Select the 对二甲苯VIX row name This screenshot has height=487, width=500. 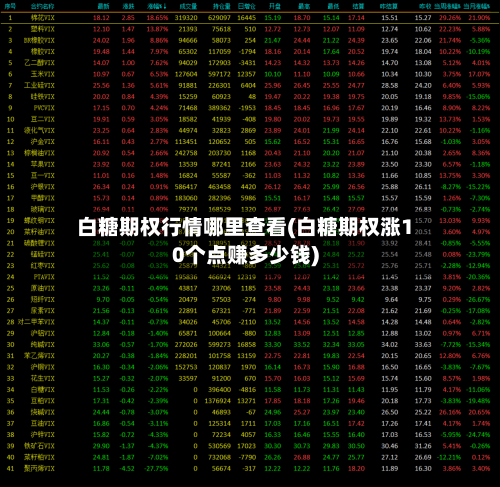click(x=36, y=322)
